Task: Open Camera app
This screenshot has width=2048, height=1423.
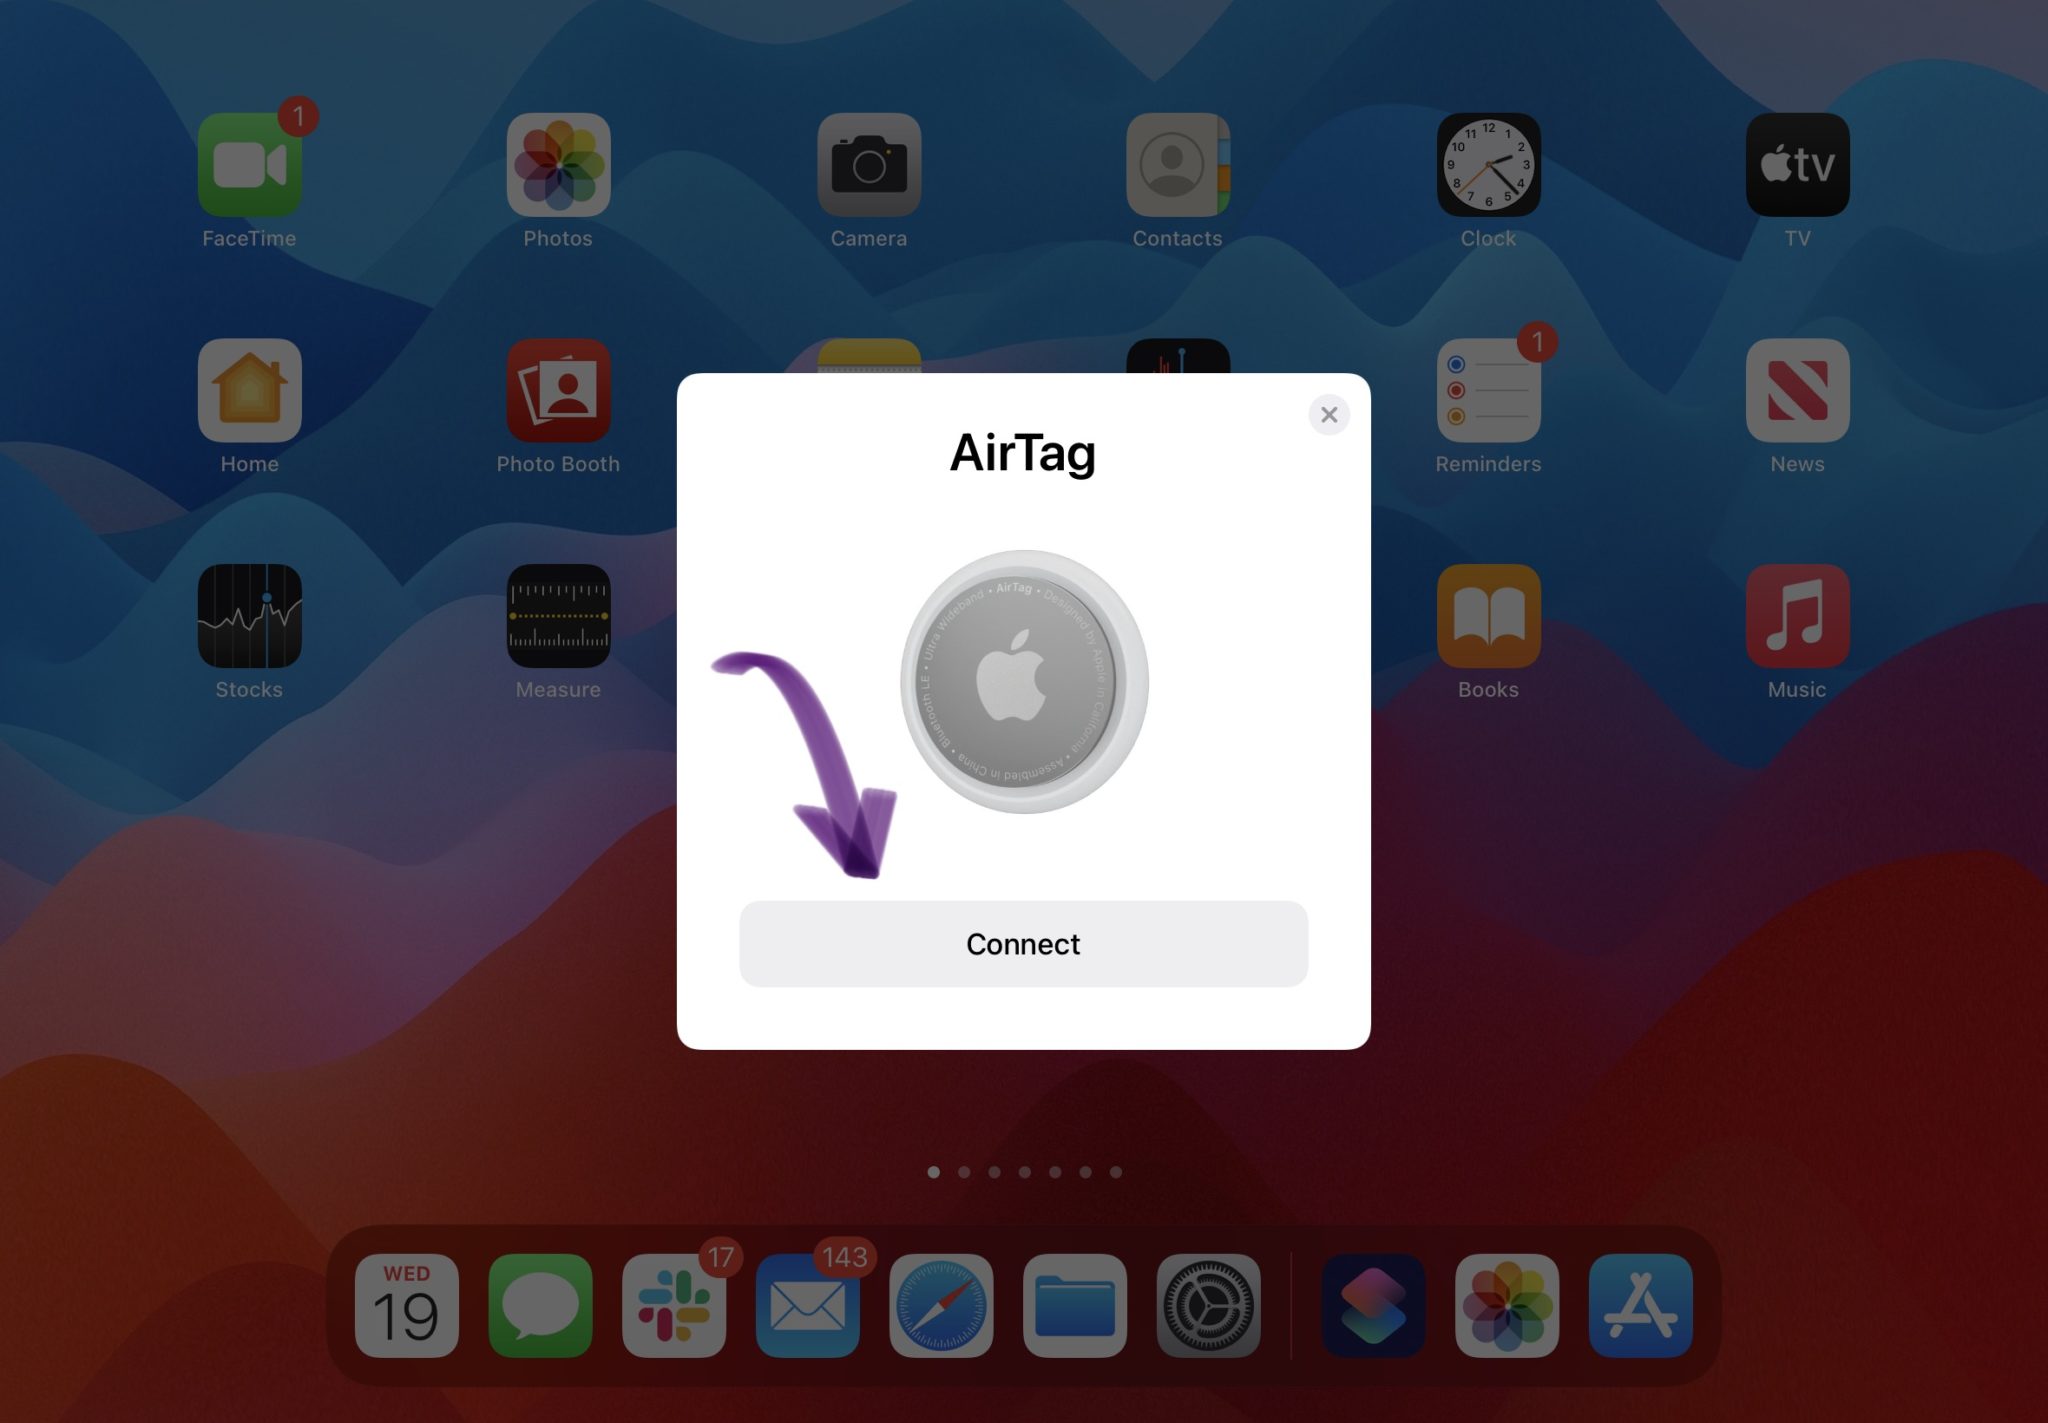Action: 867,162
